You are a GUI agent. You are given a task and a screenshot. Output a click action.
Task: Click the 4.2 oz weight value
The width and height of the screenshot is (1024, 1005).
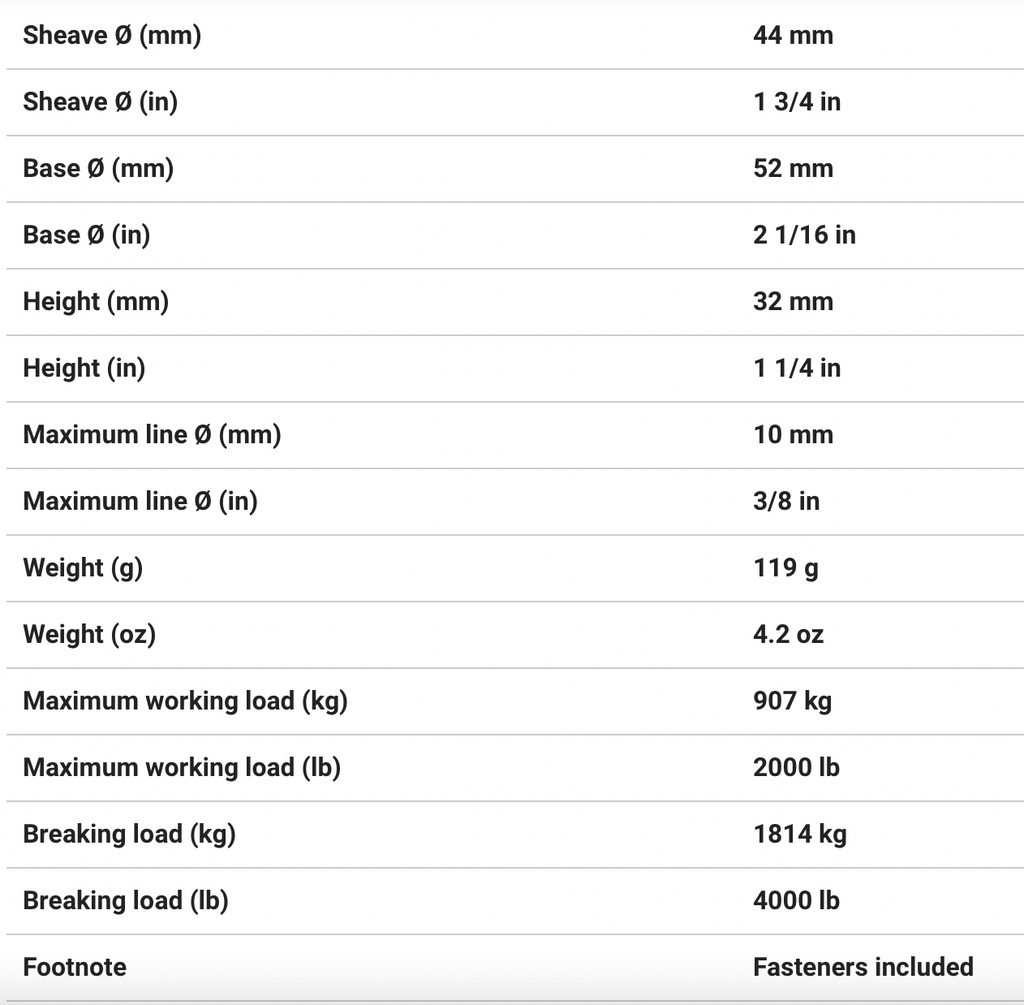pyautogui.click(x=789, y=634)
